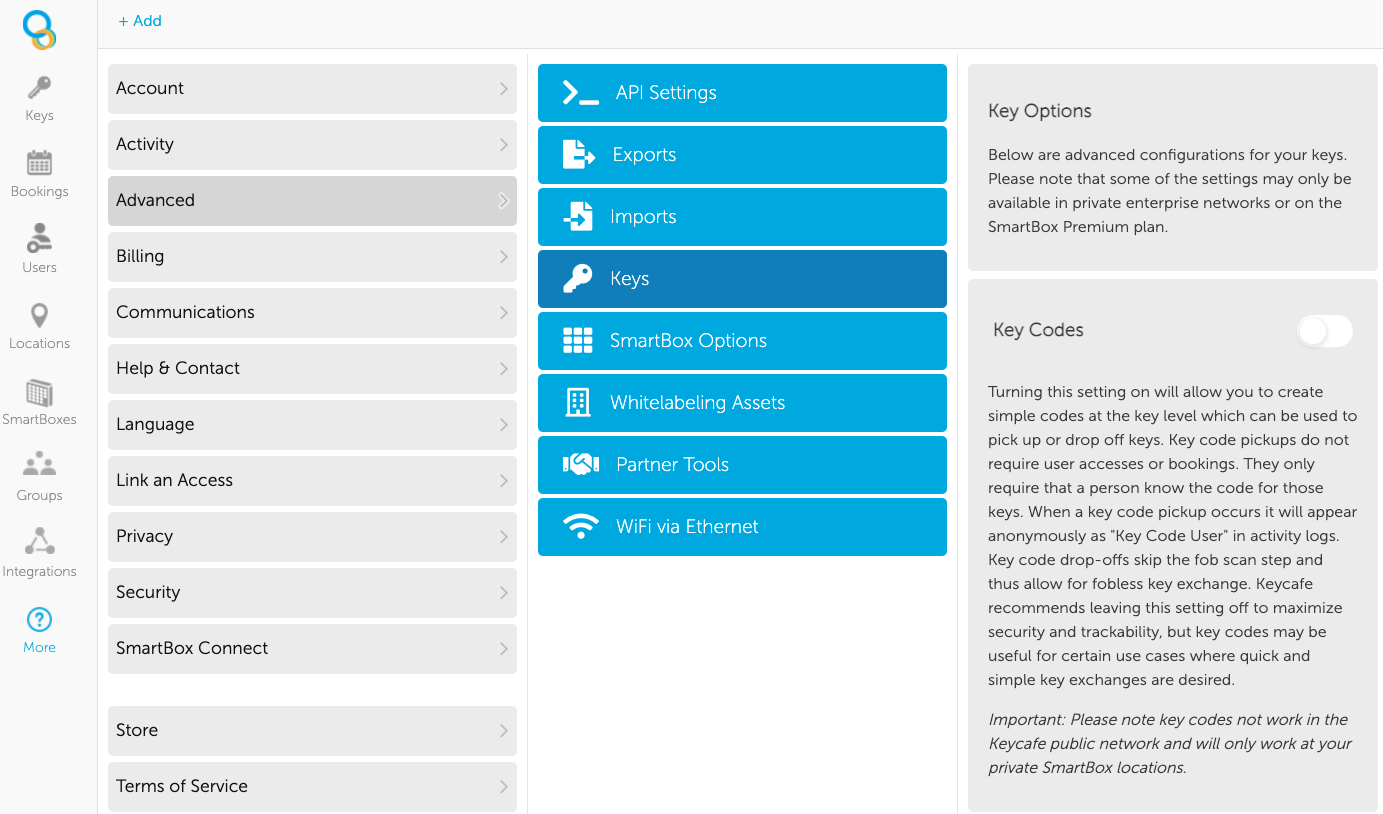Open the Billing menu item

pyautogui.click(x=312, y=257)
